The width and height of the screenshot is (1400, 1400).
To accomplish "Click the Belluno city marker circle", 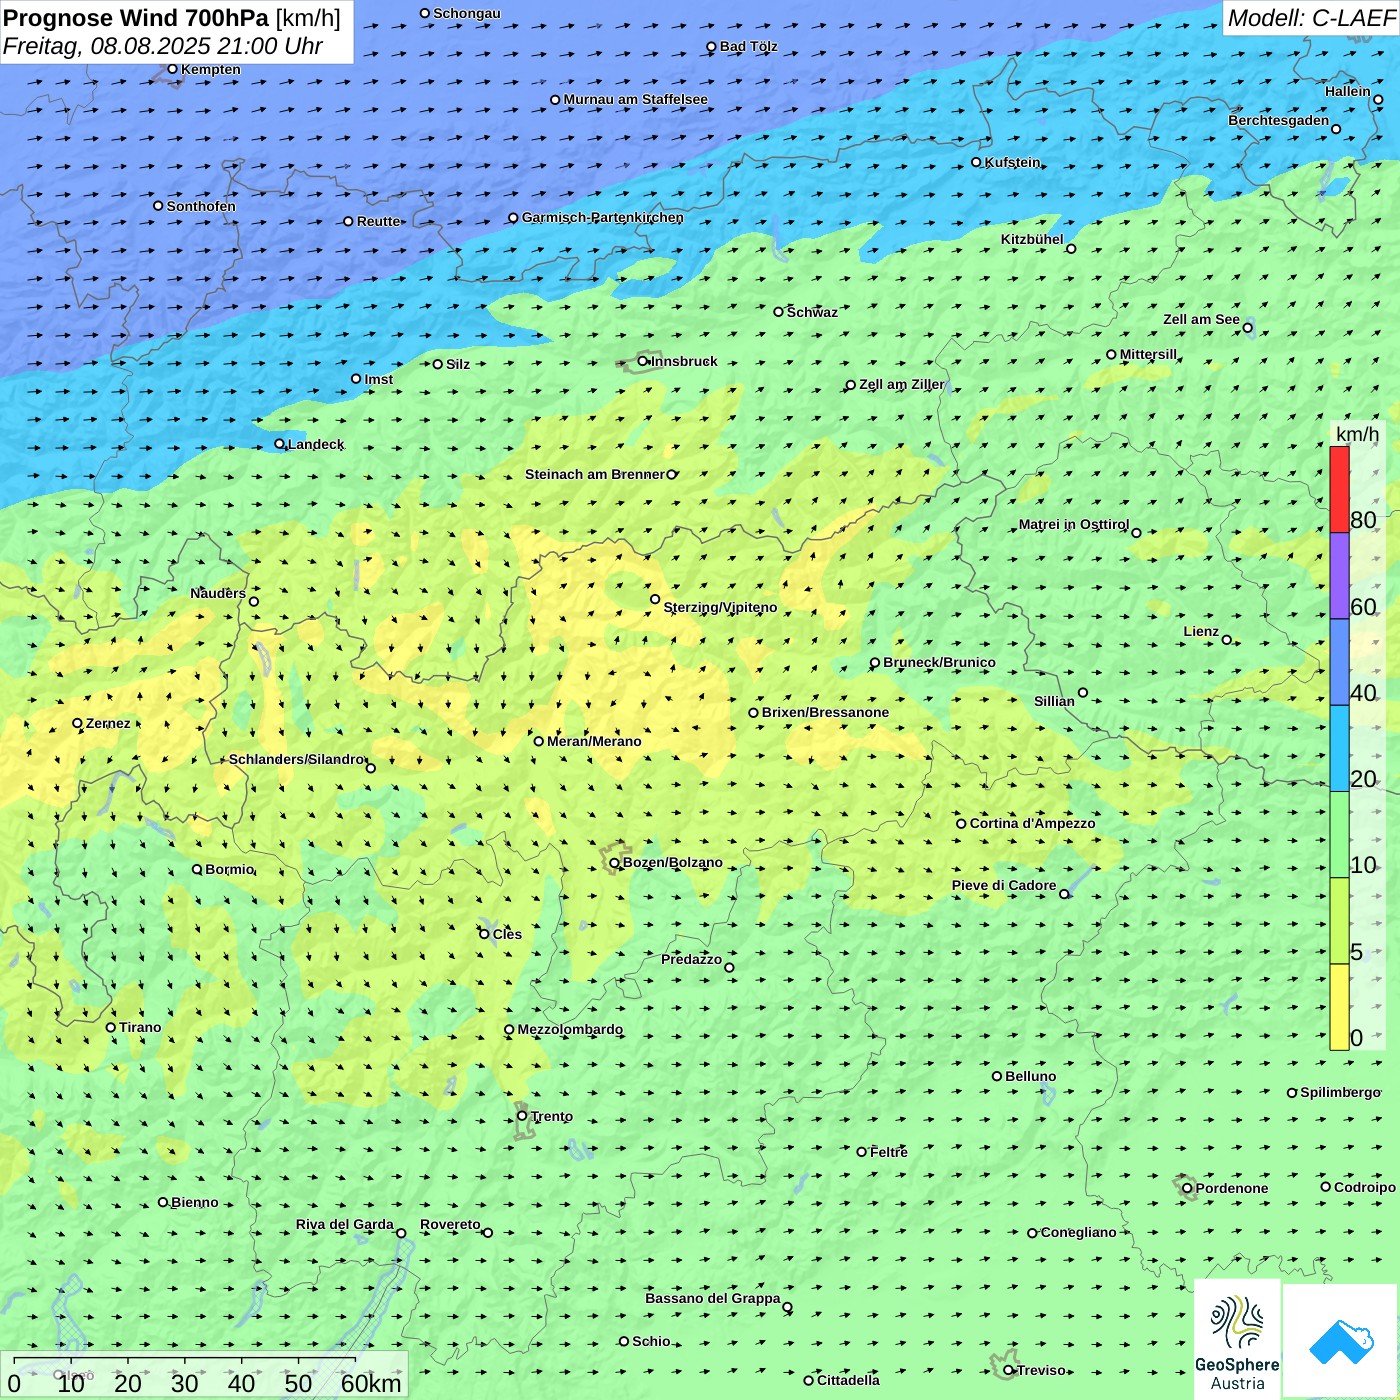I will coord(997,1076).
